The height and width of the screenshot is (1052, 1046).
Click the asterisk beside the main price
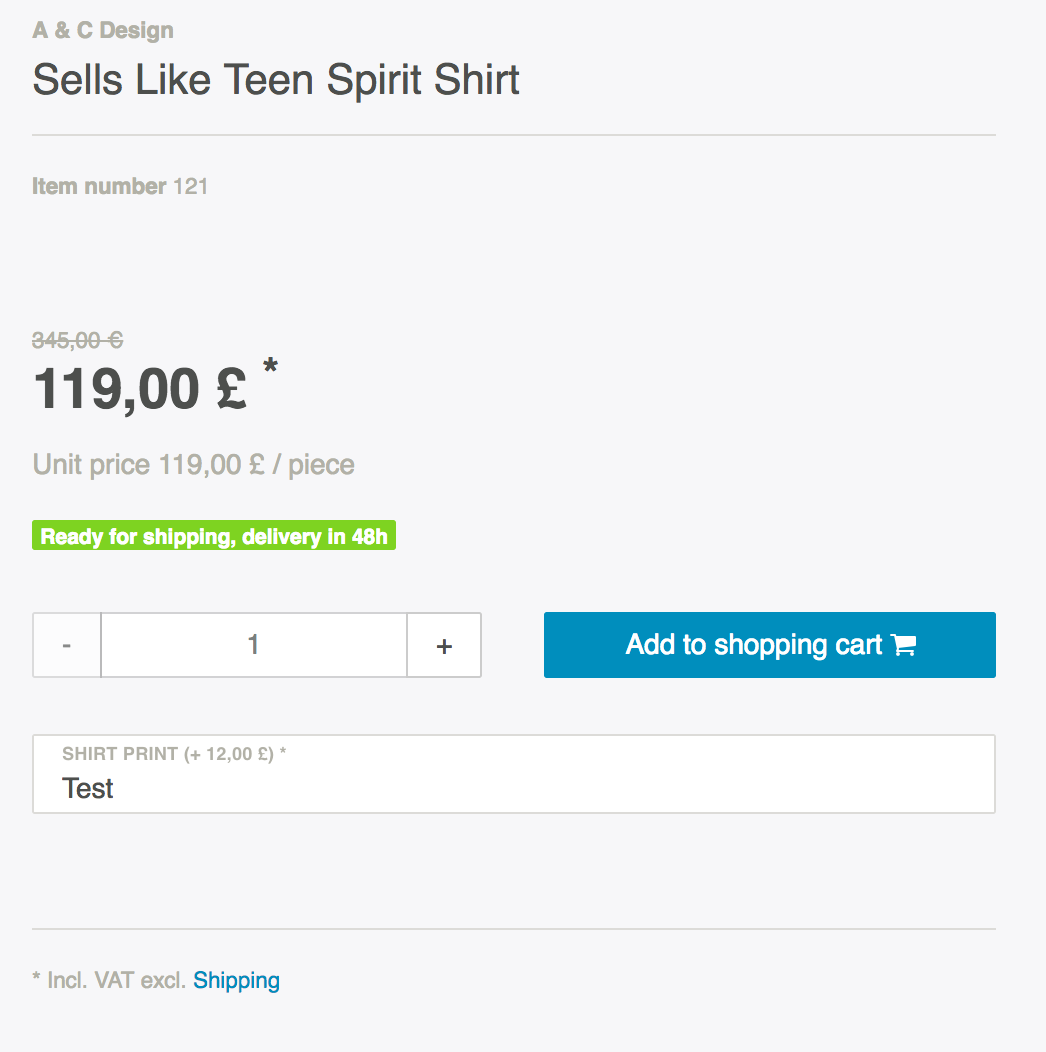270,367
